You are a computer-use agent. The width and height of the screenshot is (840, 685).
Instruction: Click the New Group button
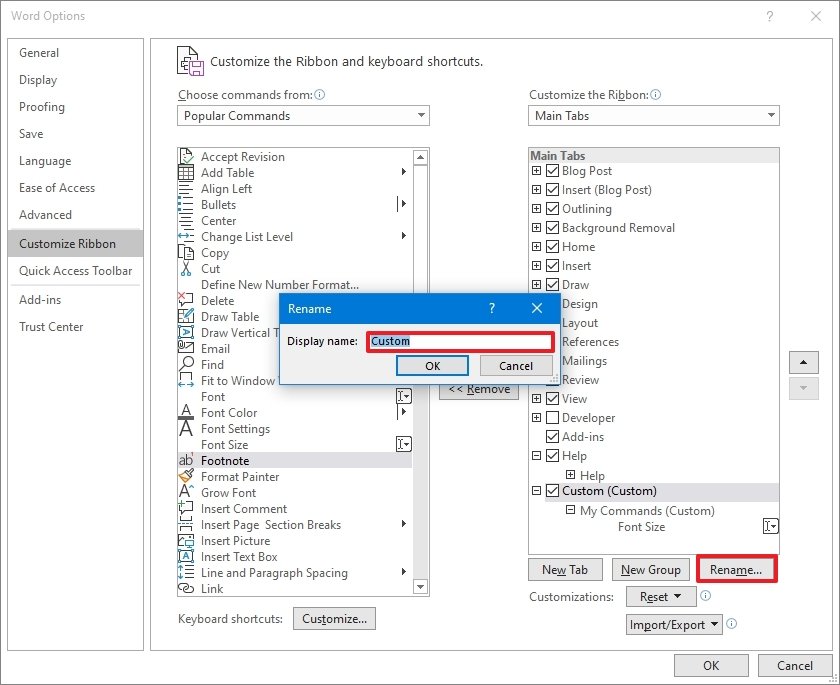point(651,570)
